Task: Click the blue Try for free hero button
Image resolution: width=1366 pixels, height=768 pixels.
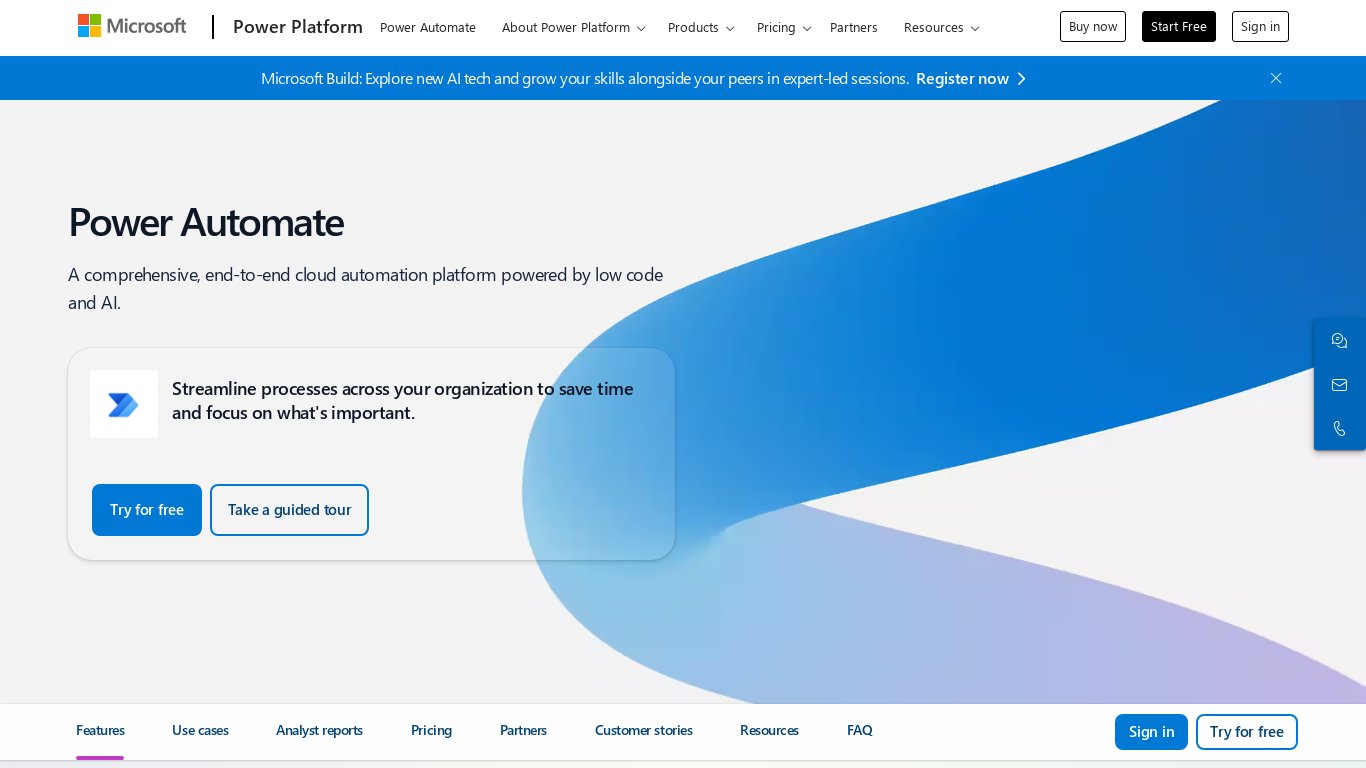Action: pyautogui.click(x=147, y=510)
